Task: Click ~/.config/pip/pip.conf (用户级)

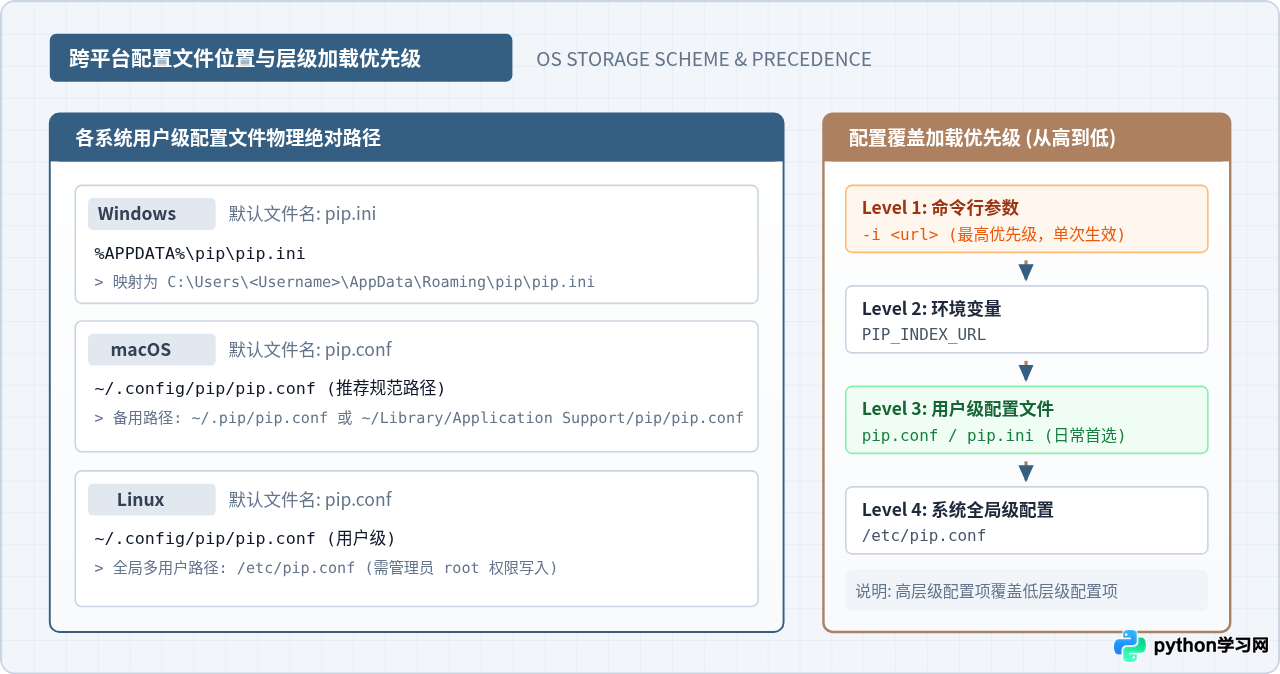Action: pos(245,538)
